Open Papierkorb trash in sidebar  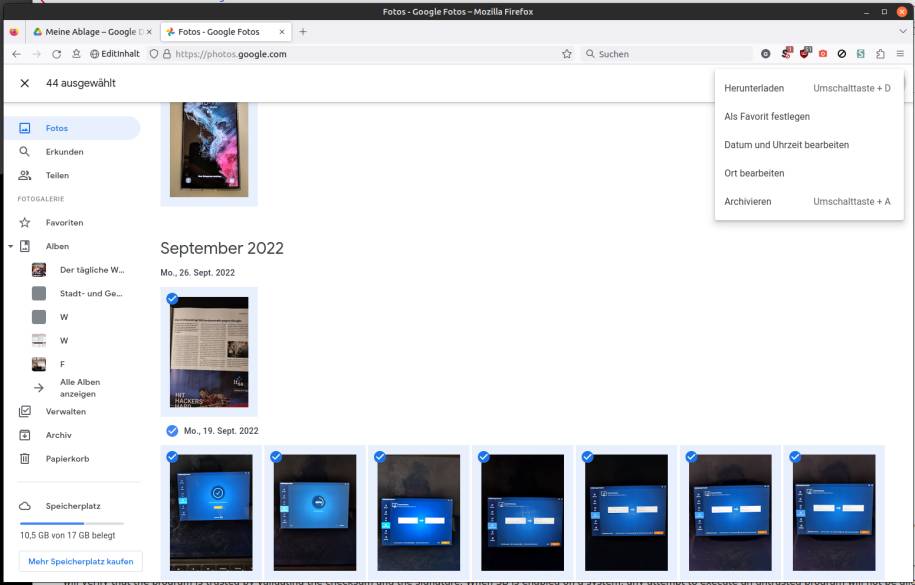pyautogui.click(x=25, y=459)
